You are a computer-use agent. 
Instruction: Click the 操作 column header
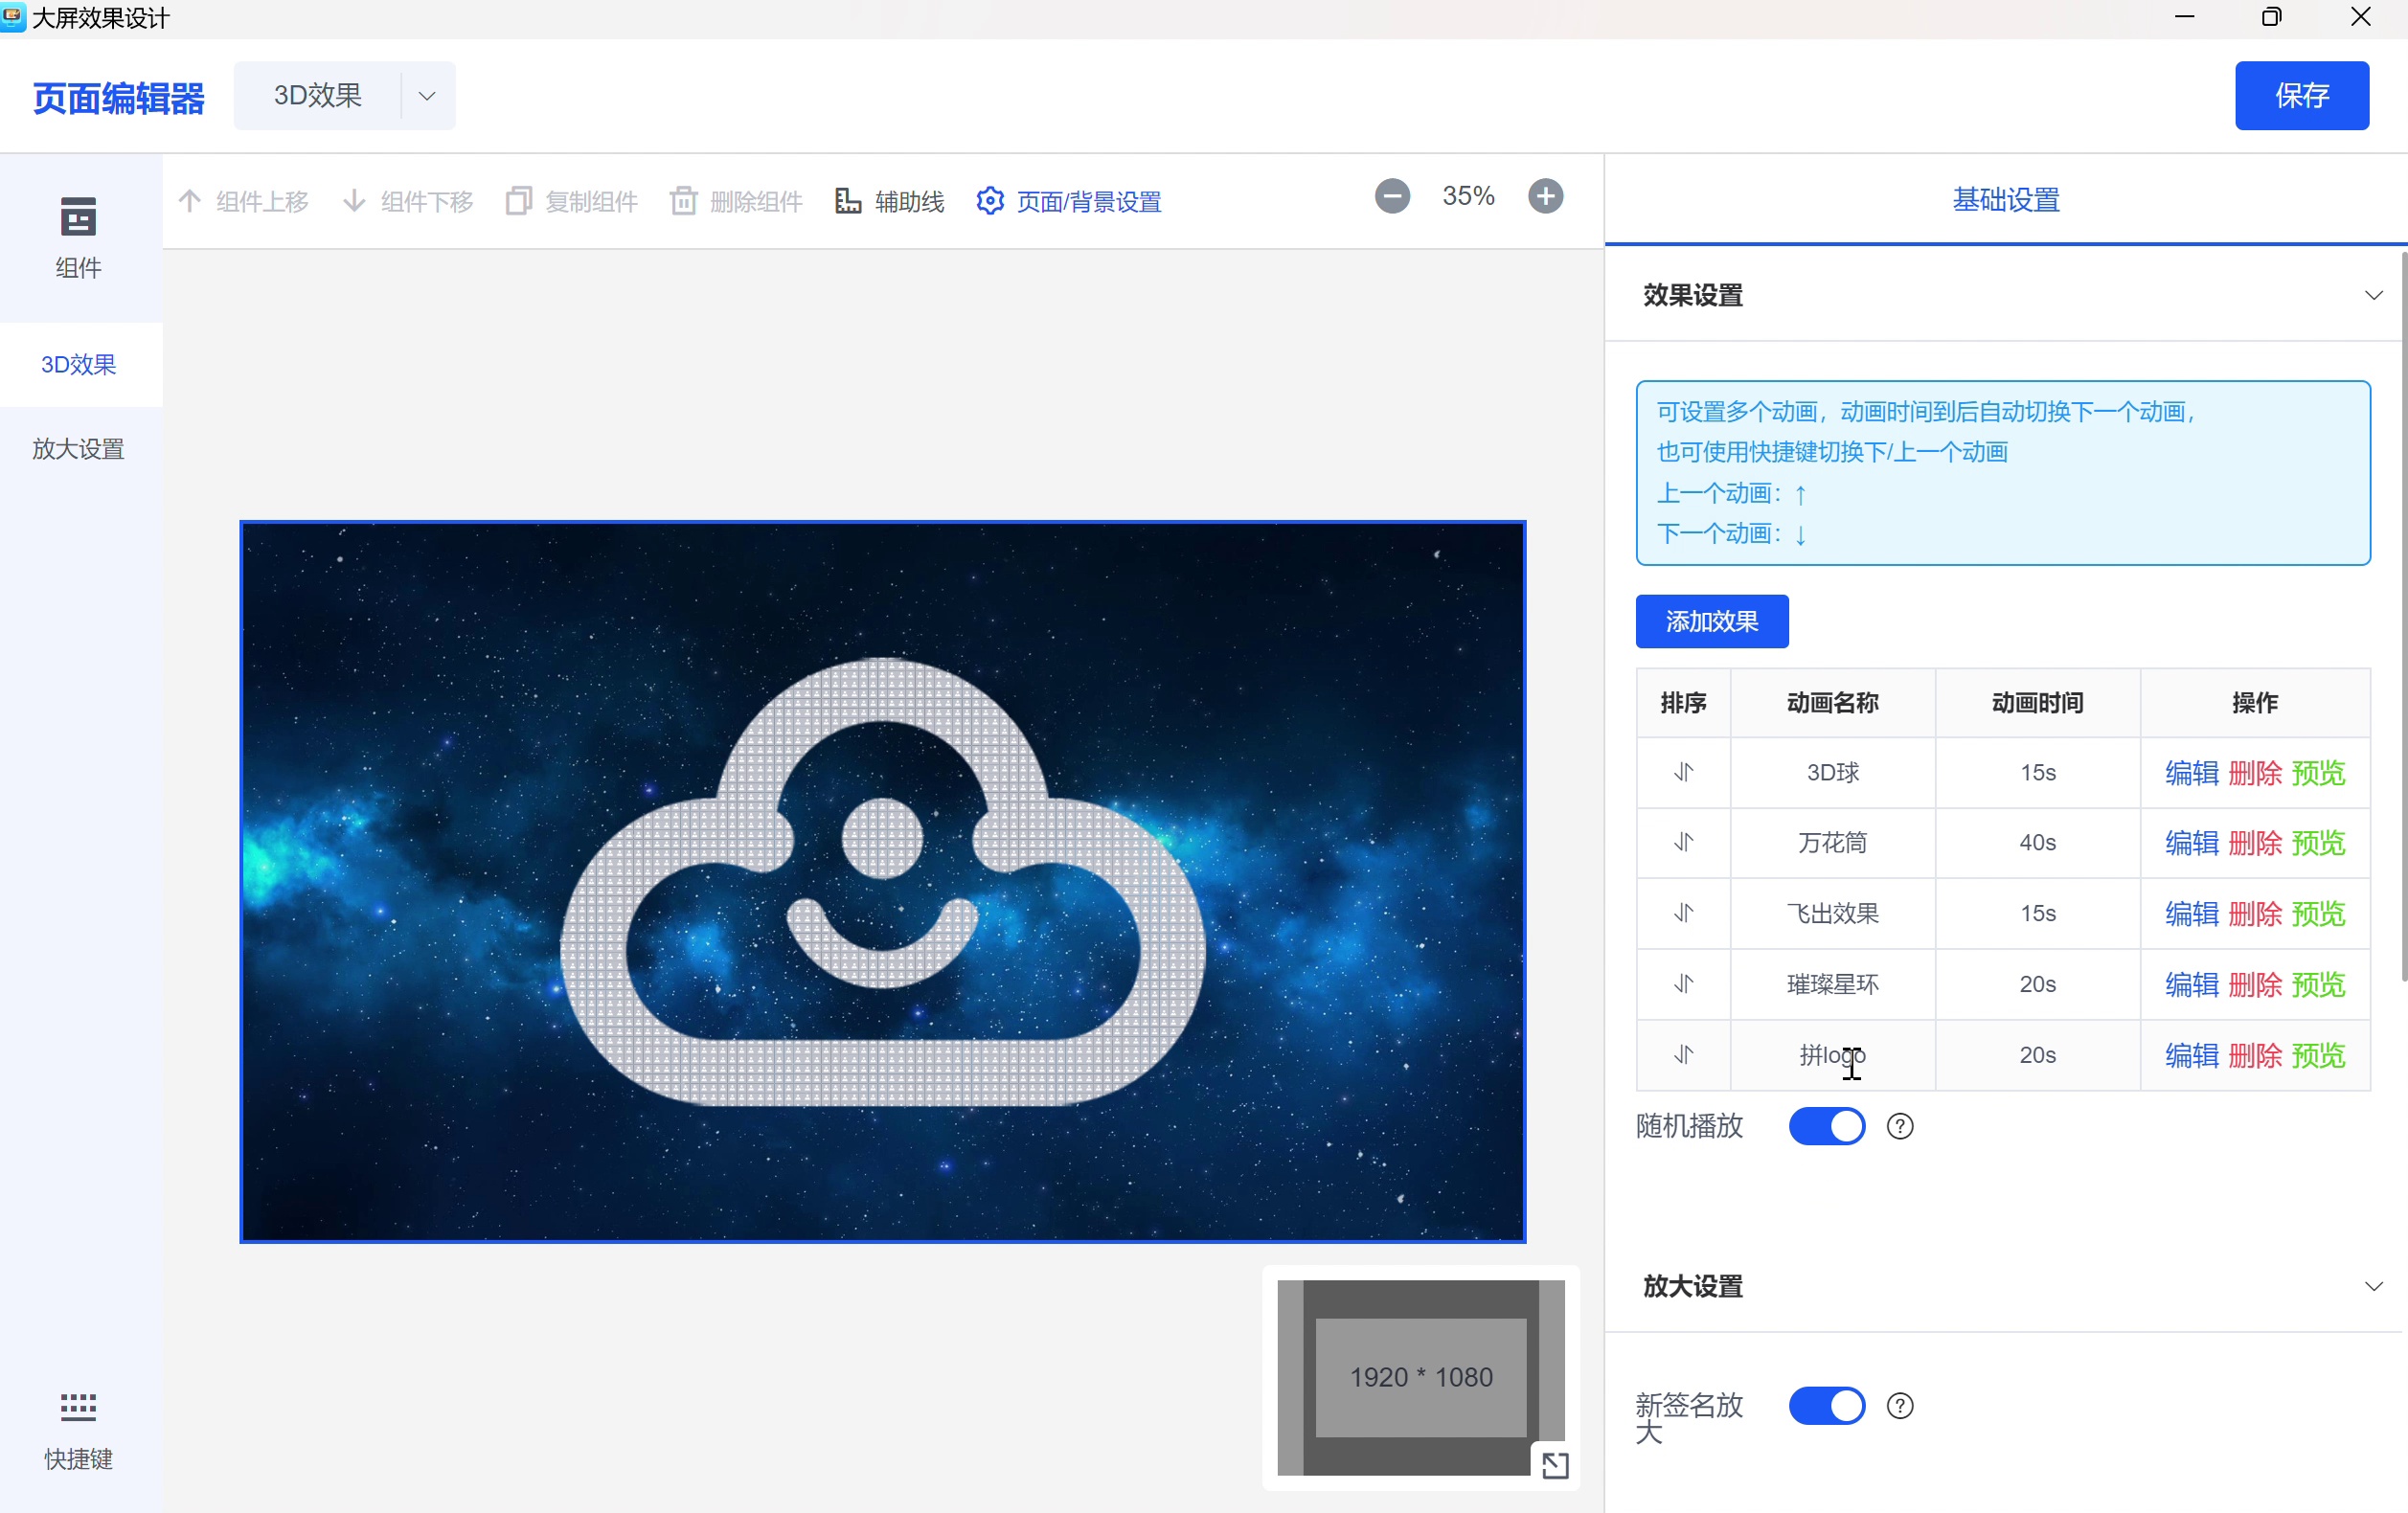click(x=2255, y=702)
